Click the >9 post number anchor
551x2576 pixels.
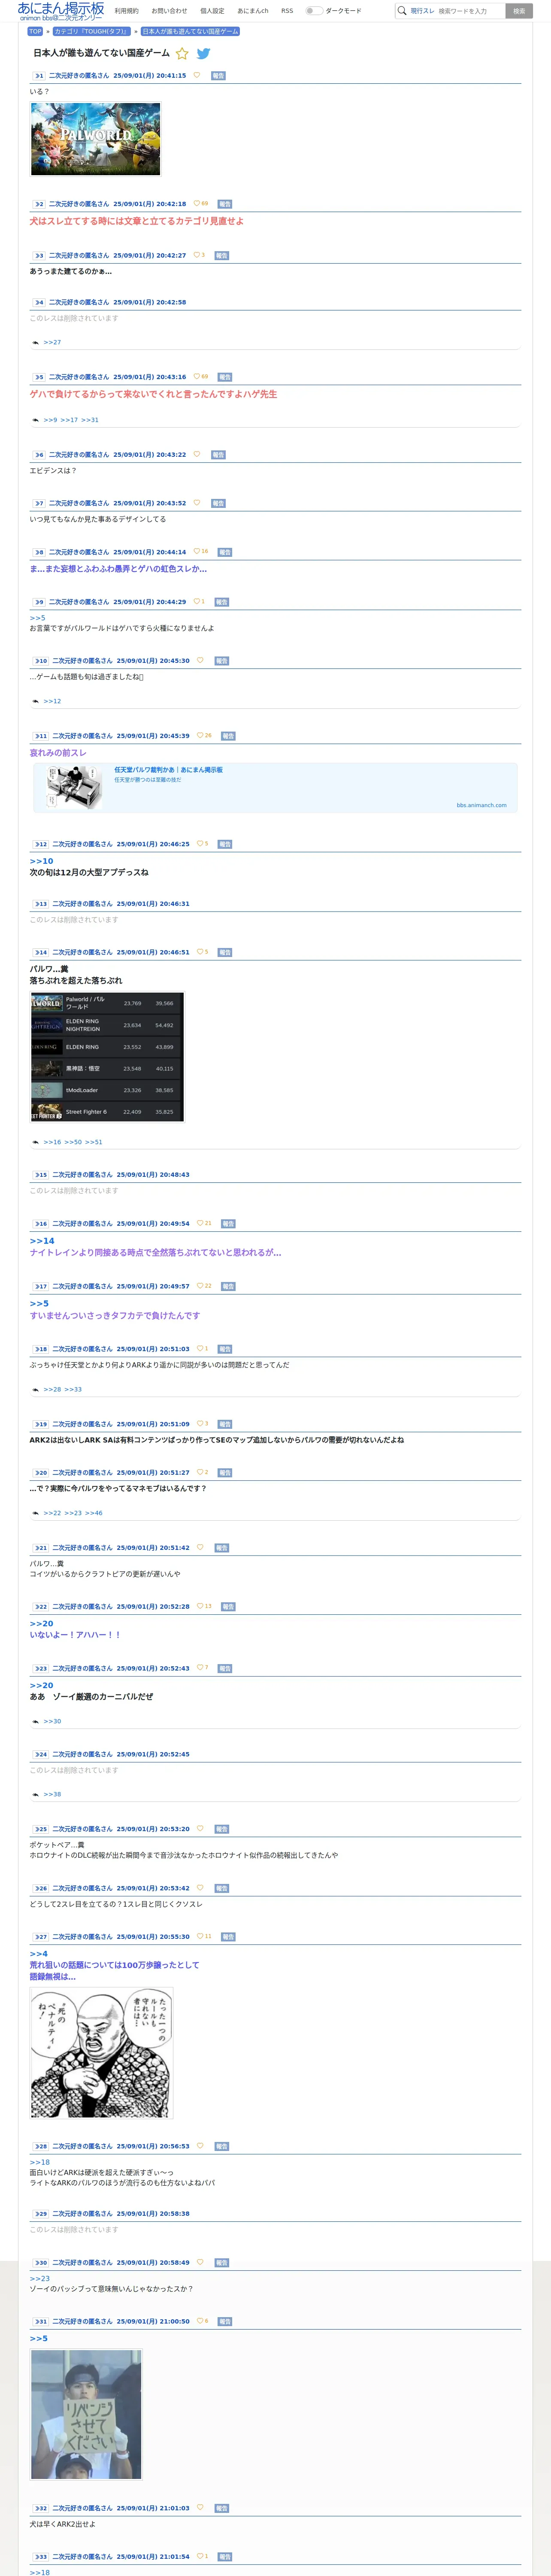pos(38,602)
